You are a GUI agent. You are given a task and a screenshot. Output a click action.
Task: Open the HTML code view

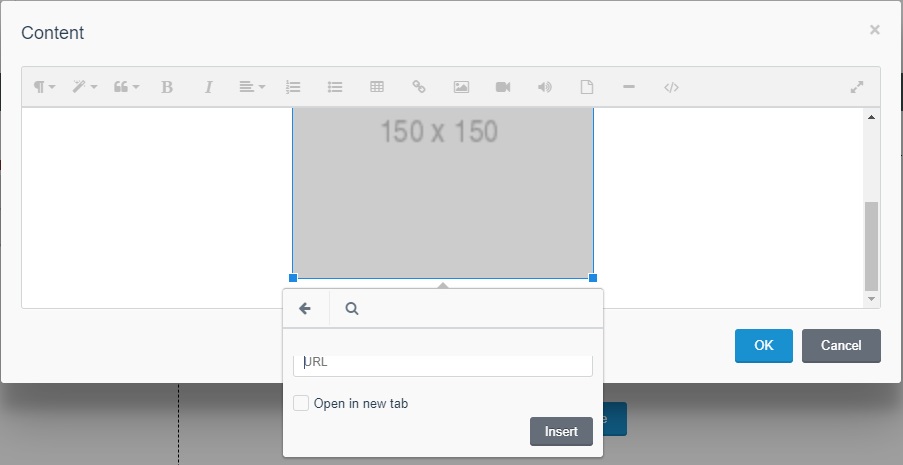point(671,87)
